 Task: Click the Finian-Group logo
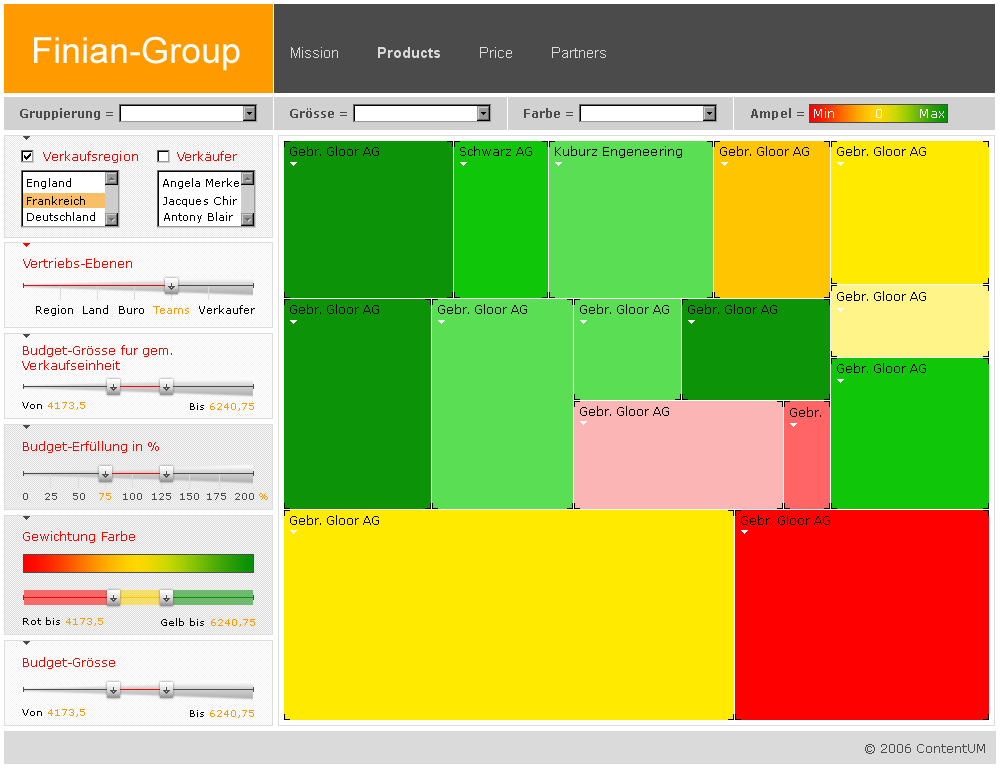click(x=136, y=51)
